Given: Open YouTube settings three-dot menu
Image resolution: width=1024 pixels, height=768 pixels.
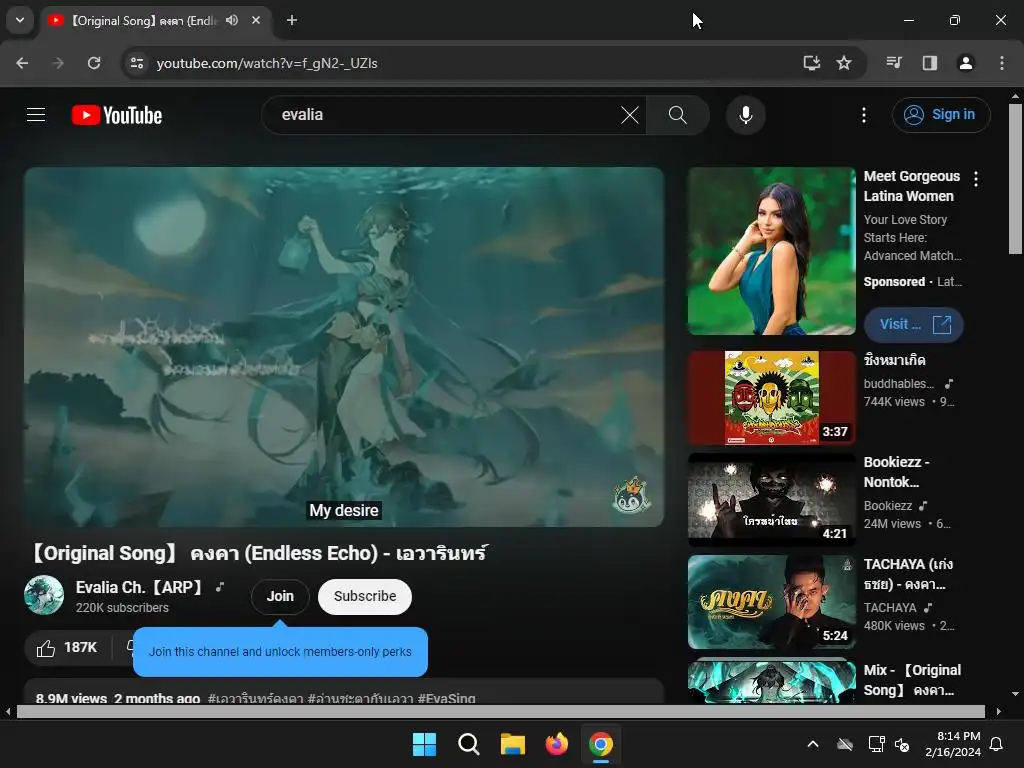Looking at the screenshot, I should tap(863, 115).
